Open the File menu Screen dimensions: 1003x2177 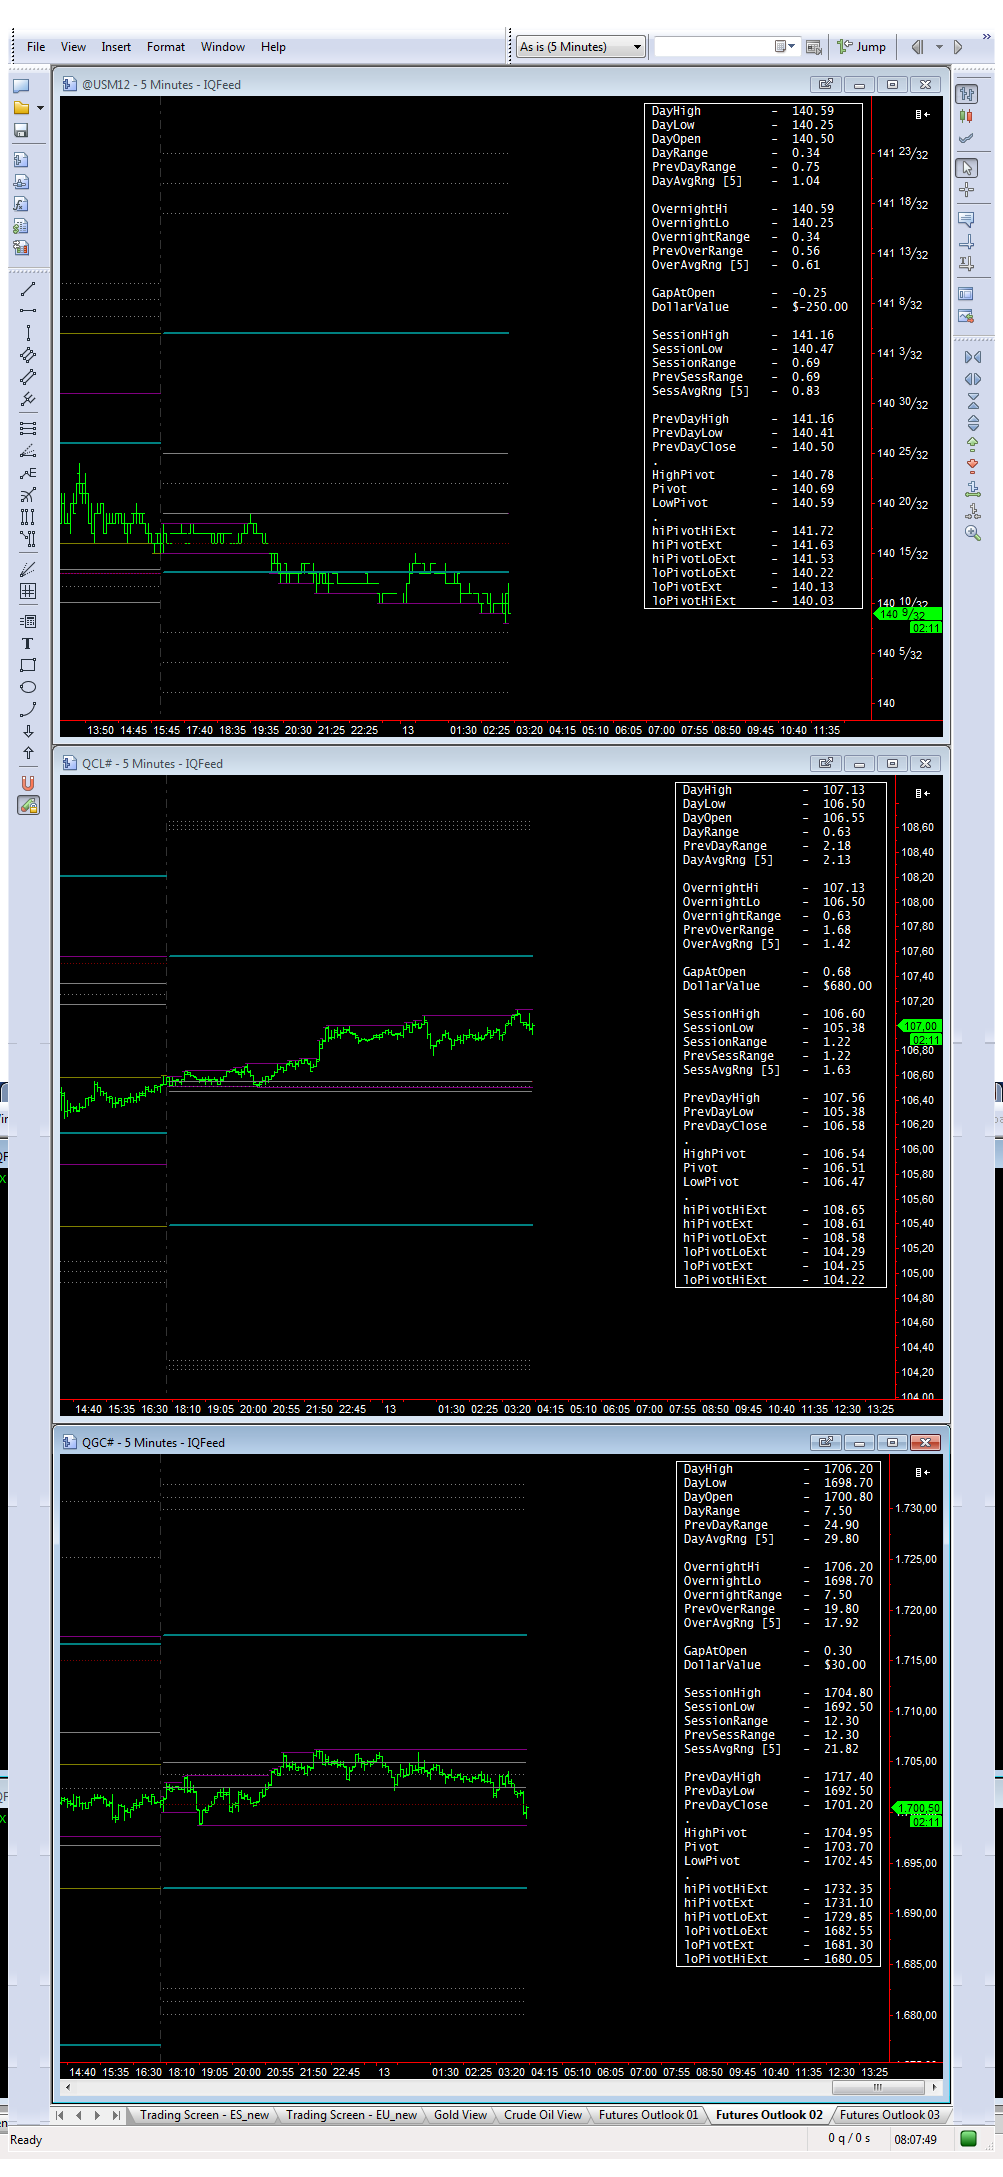(36, 47)
